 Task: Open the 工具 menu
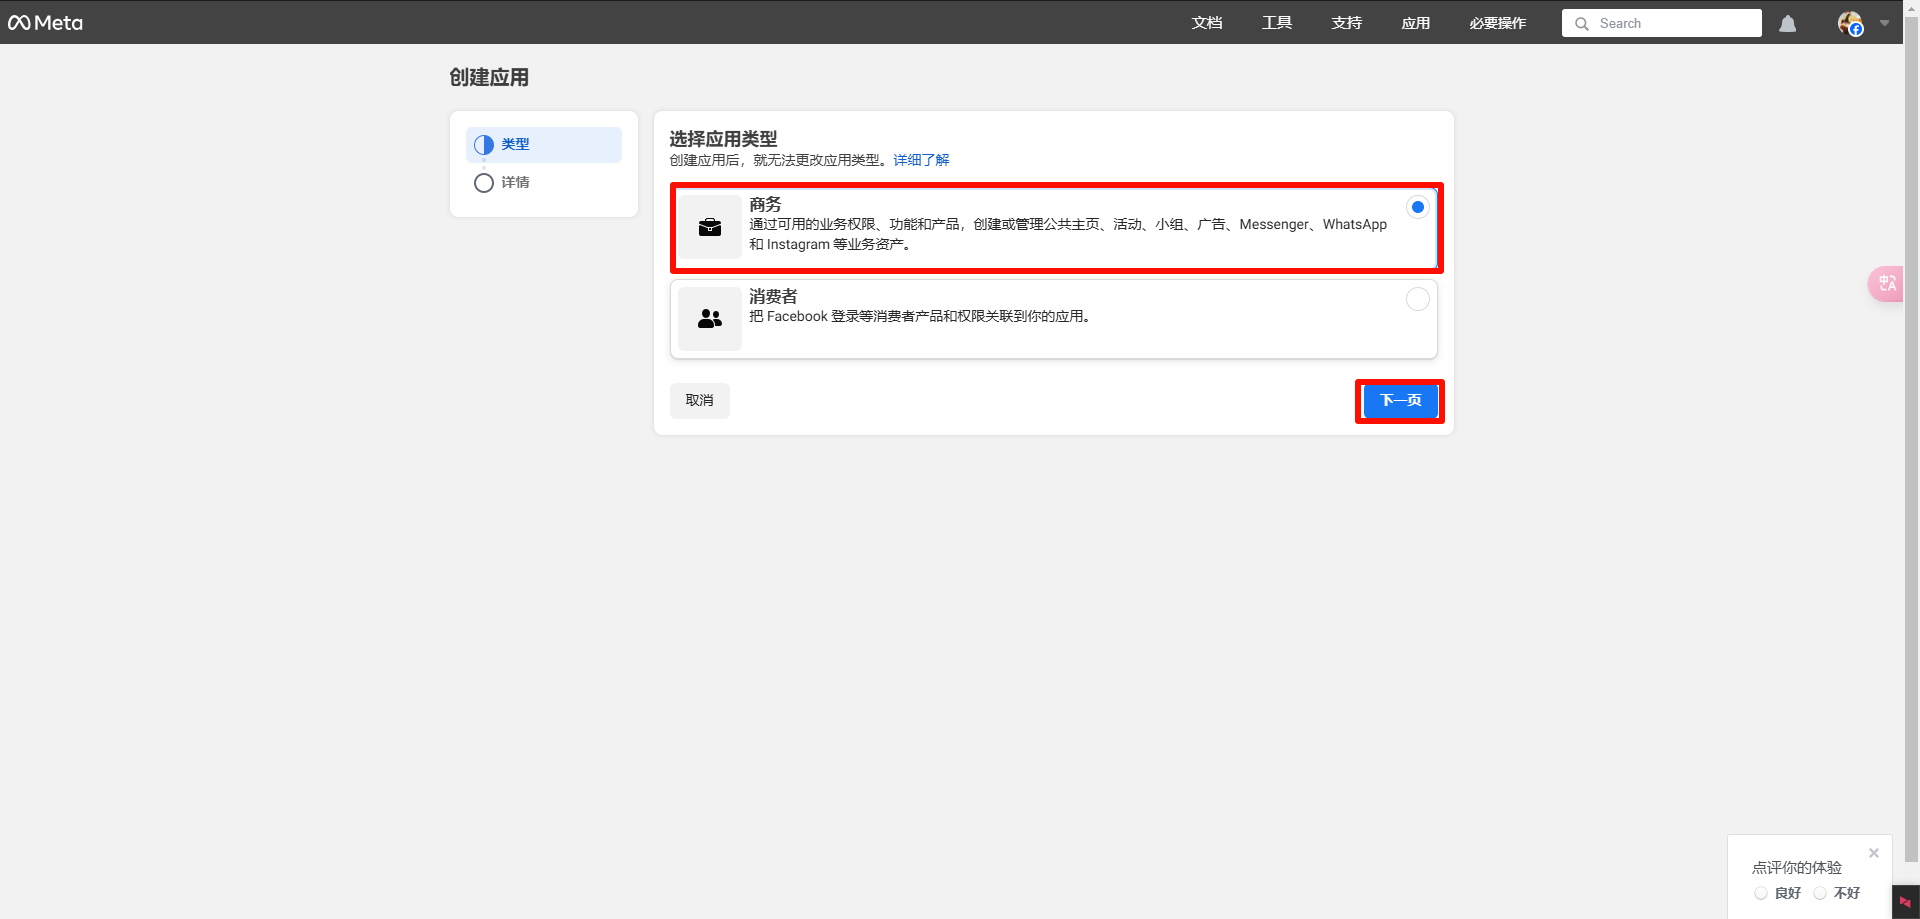[1277, 23]
